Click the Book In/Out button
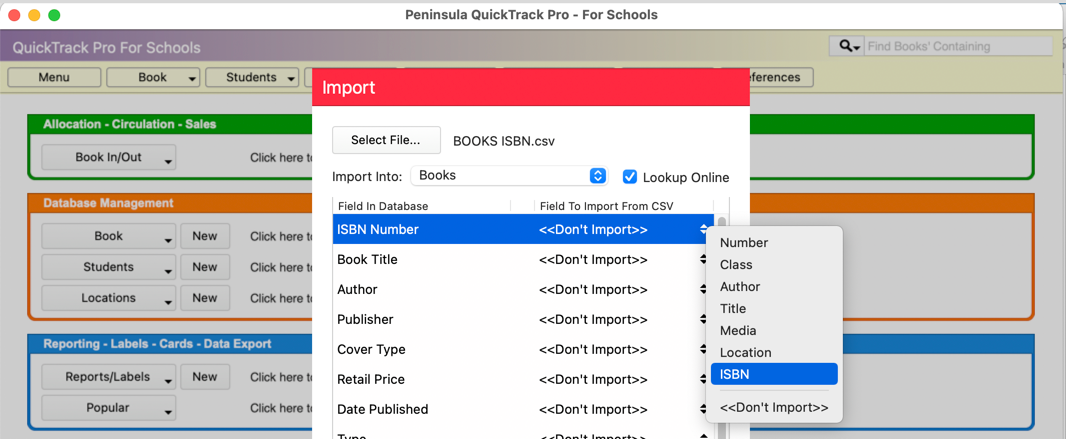 [109, 157]
